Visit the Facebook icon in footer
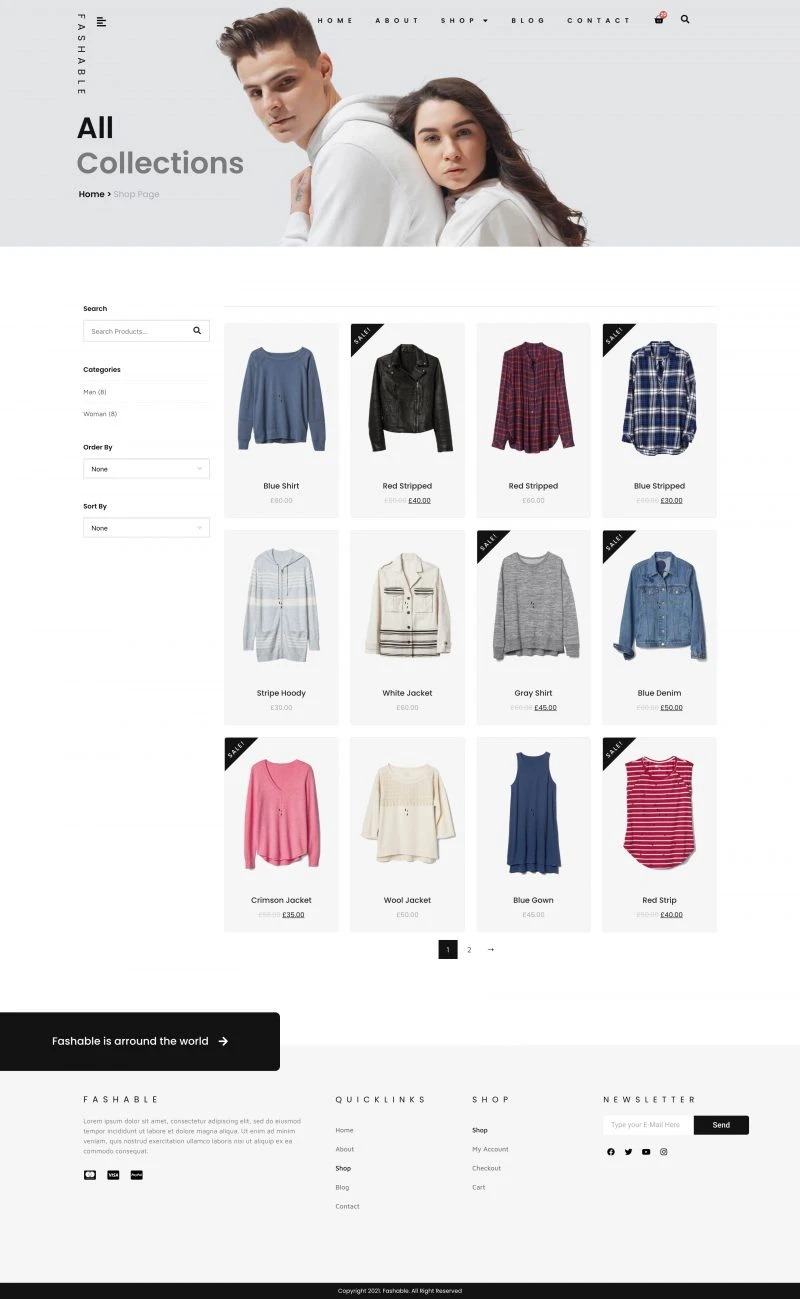The width and height of the screenshot is (800, 1299). tap(611, 1152)
